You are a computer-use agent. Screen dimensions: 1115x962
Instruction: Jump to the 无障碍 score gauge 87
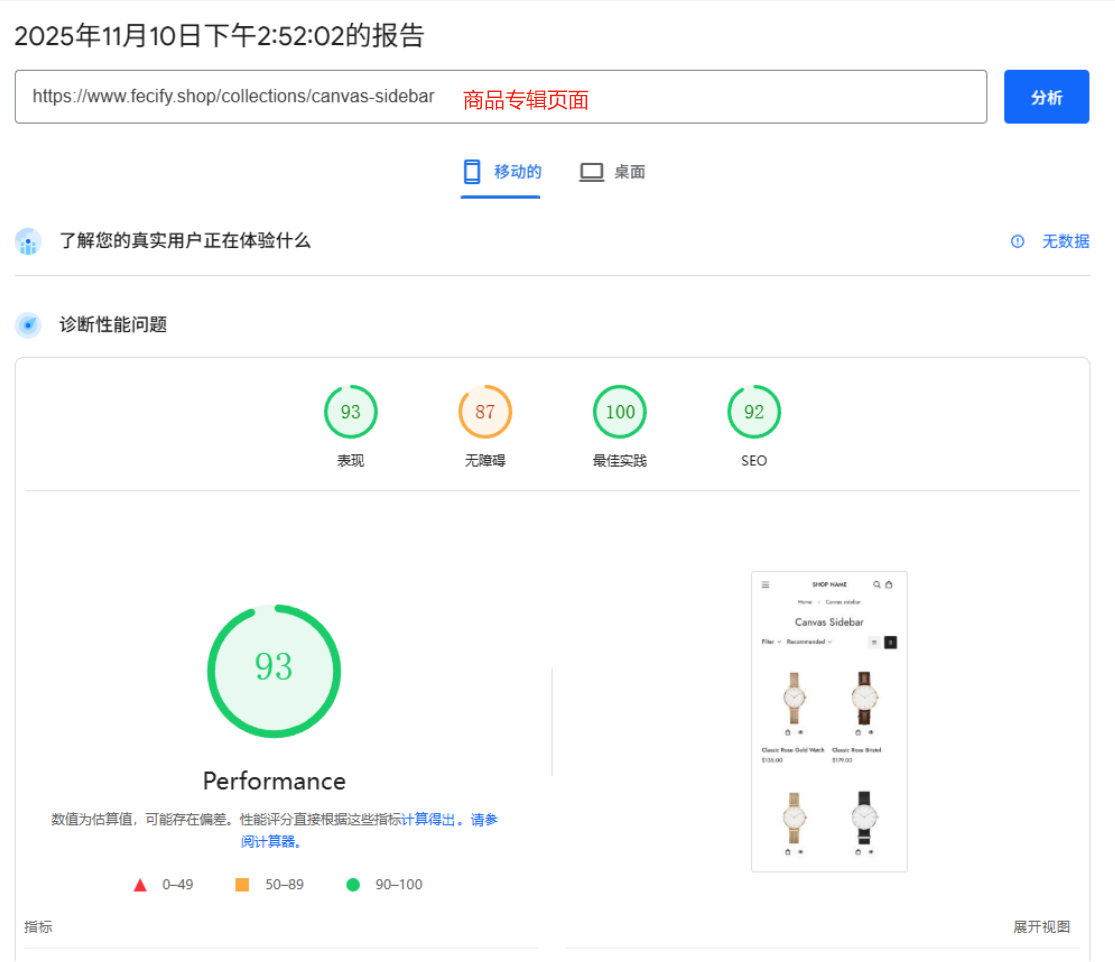(485, 412)
